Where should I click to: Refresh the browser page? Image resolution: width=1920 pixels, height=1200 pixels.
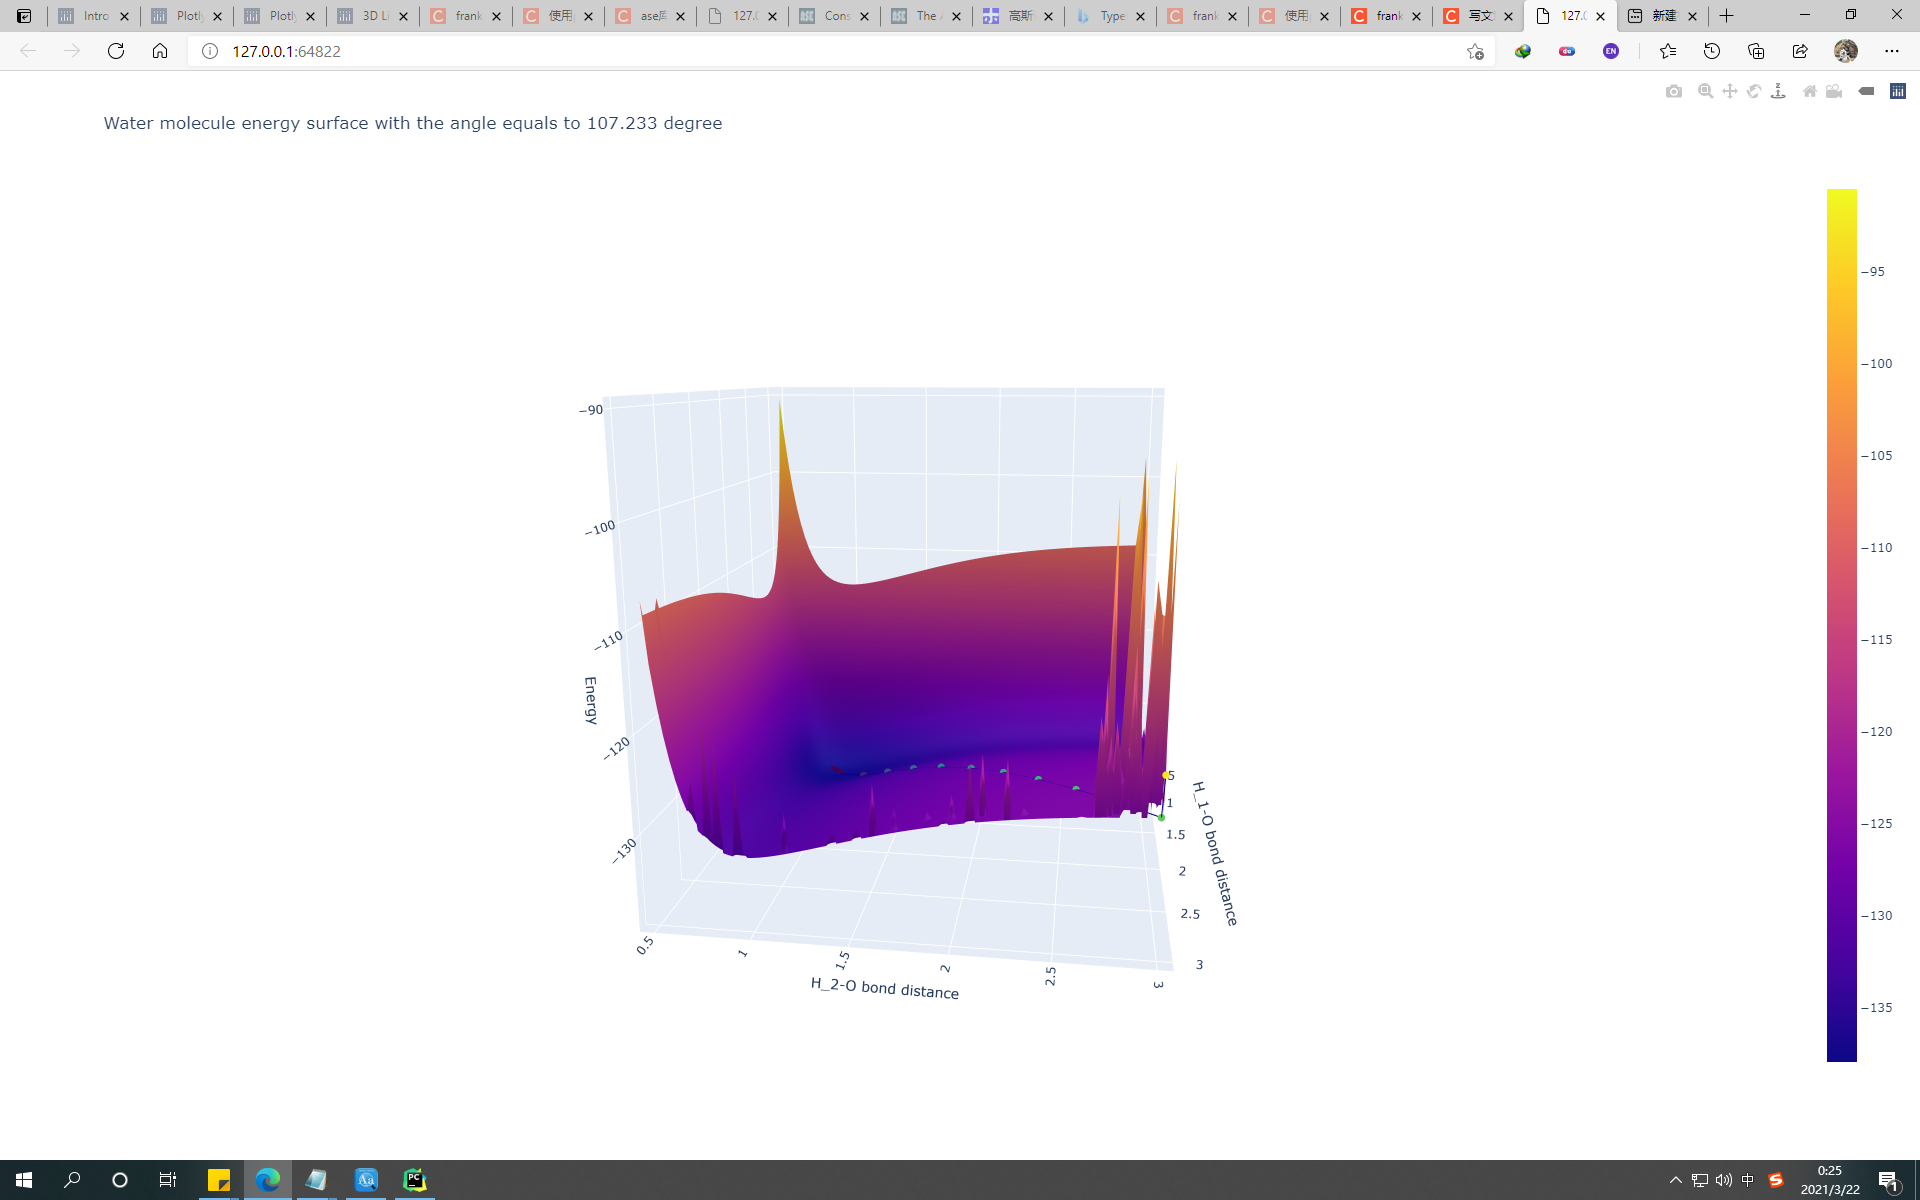coord(116,51)
